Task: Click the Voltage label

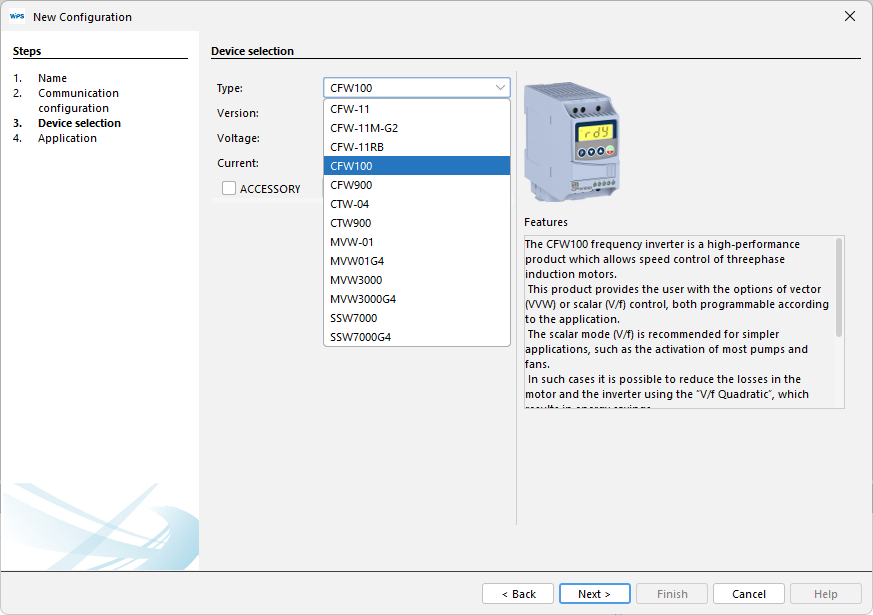Action: pos(238,138)
